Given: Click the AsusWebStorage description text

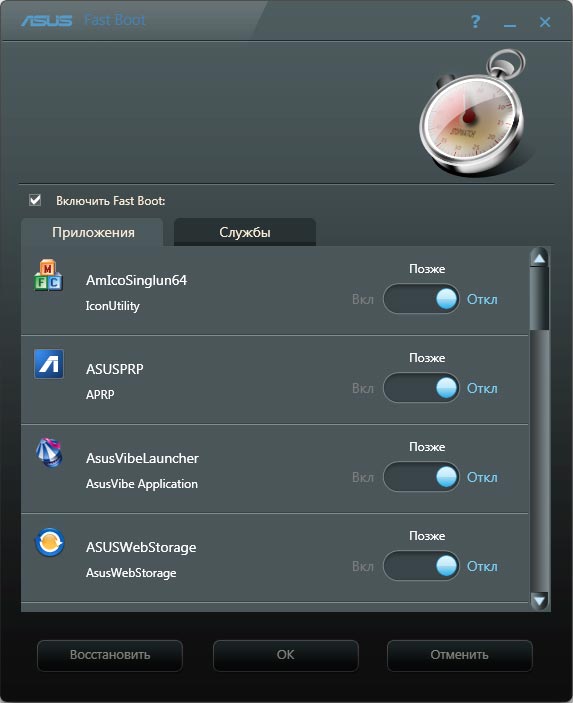Looking at the screenshot, I should (131, 573).
